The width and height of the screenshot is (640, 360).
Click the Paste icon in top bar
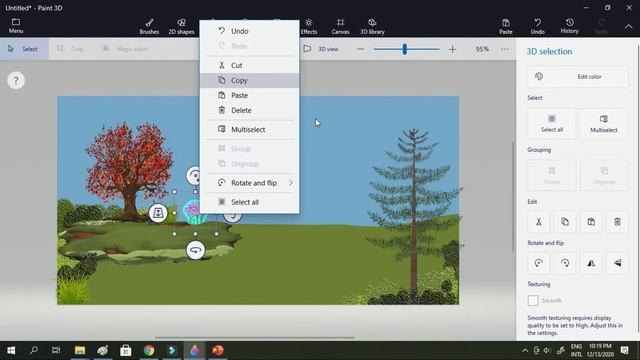coord(505,26)
